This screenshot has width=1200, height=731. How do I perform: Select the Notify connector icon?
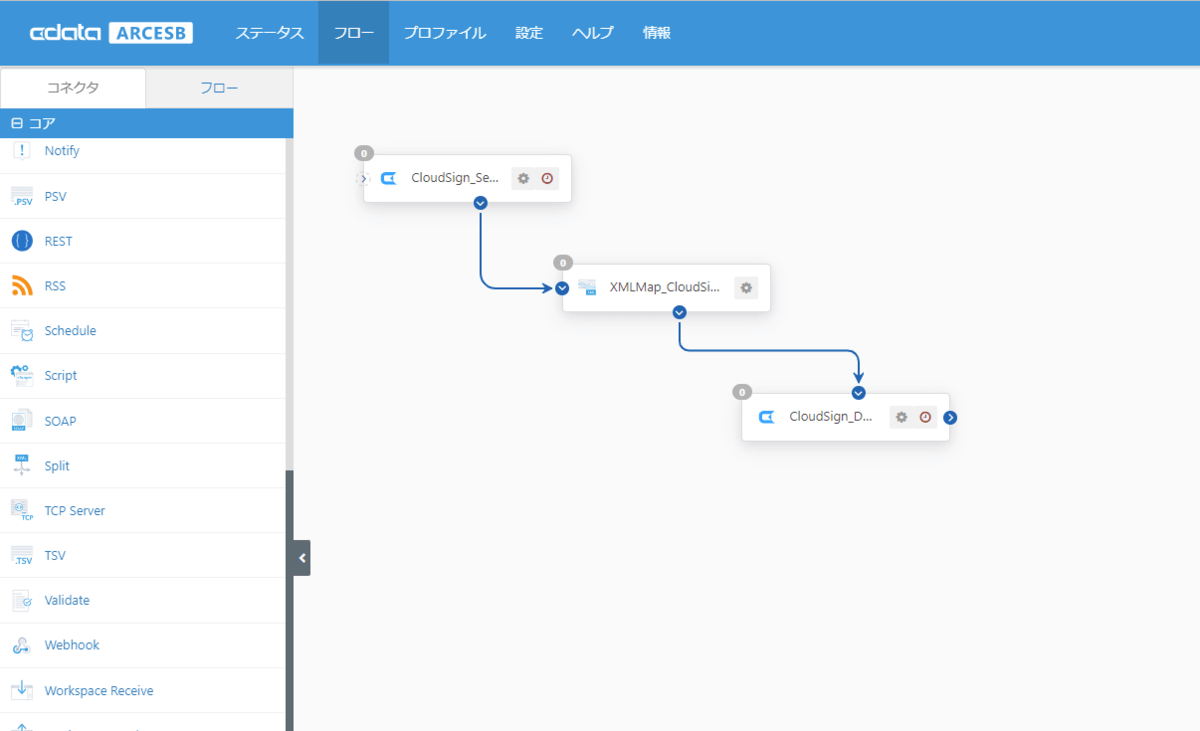pos(22,151)
